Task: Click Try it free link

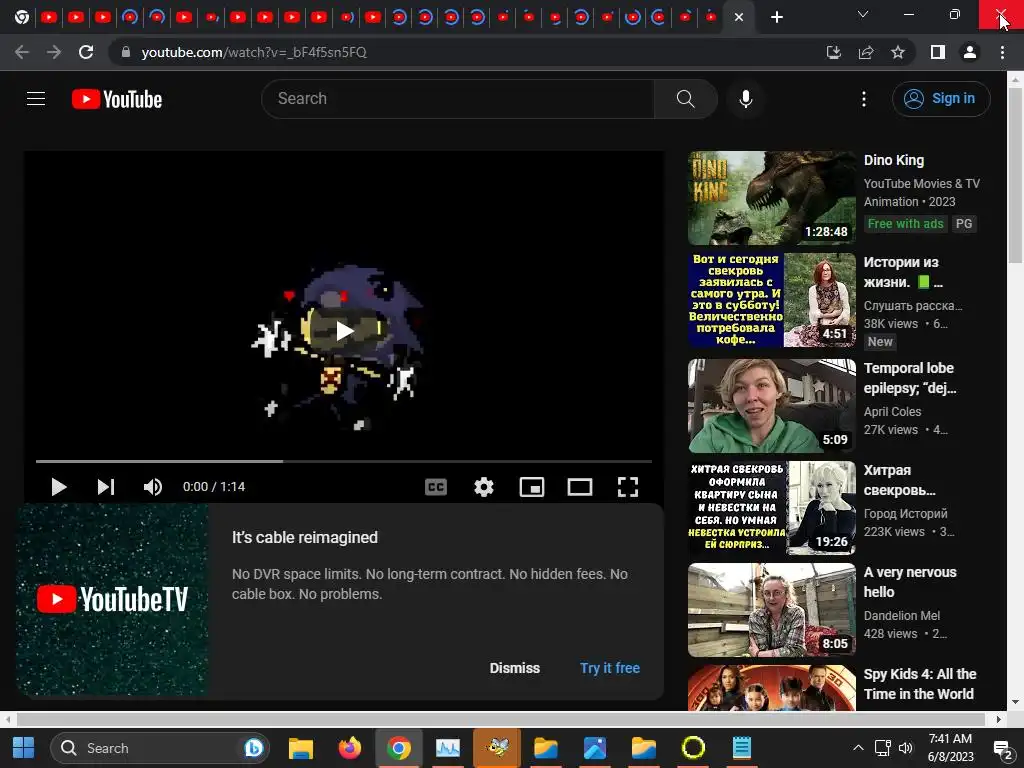Action: click(x=609, y=668)
